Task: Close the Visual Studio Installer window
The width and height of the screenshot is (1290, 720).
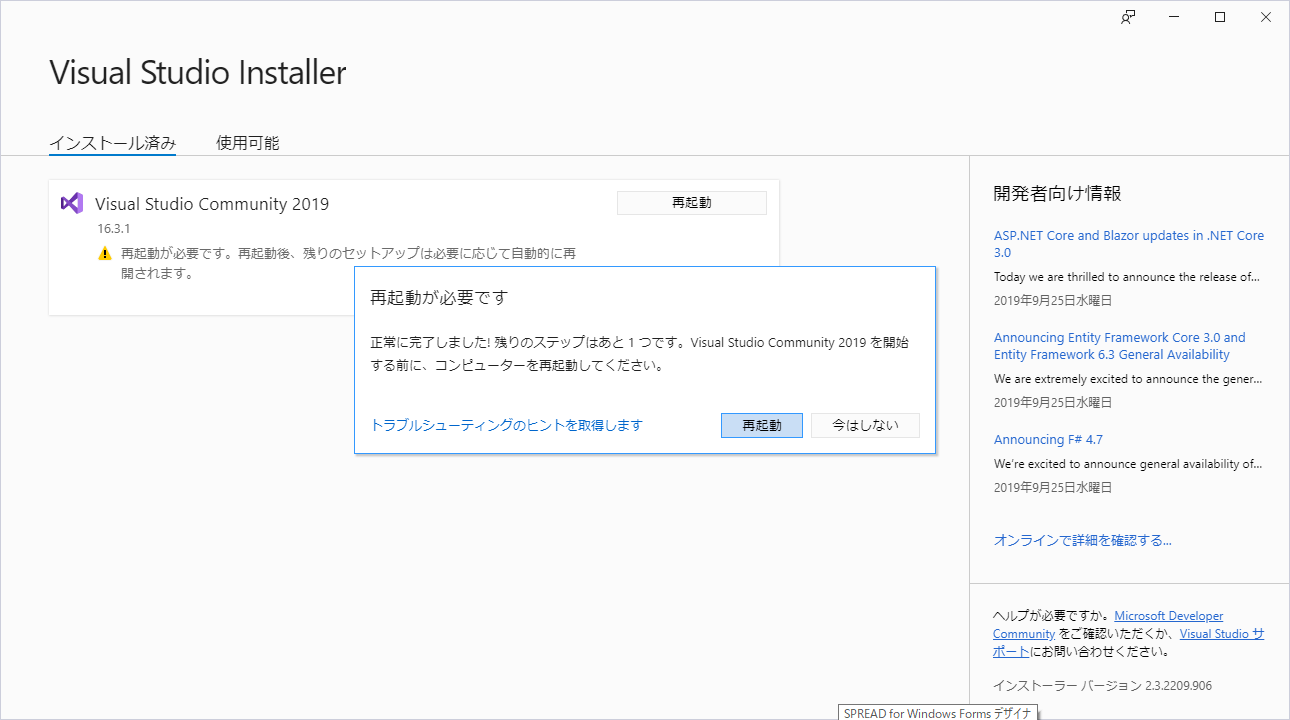Action: point(1266,17)
